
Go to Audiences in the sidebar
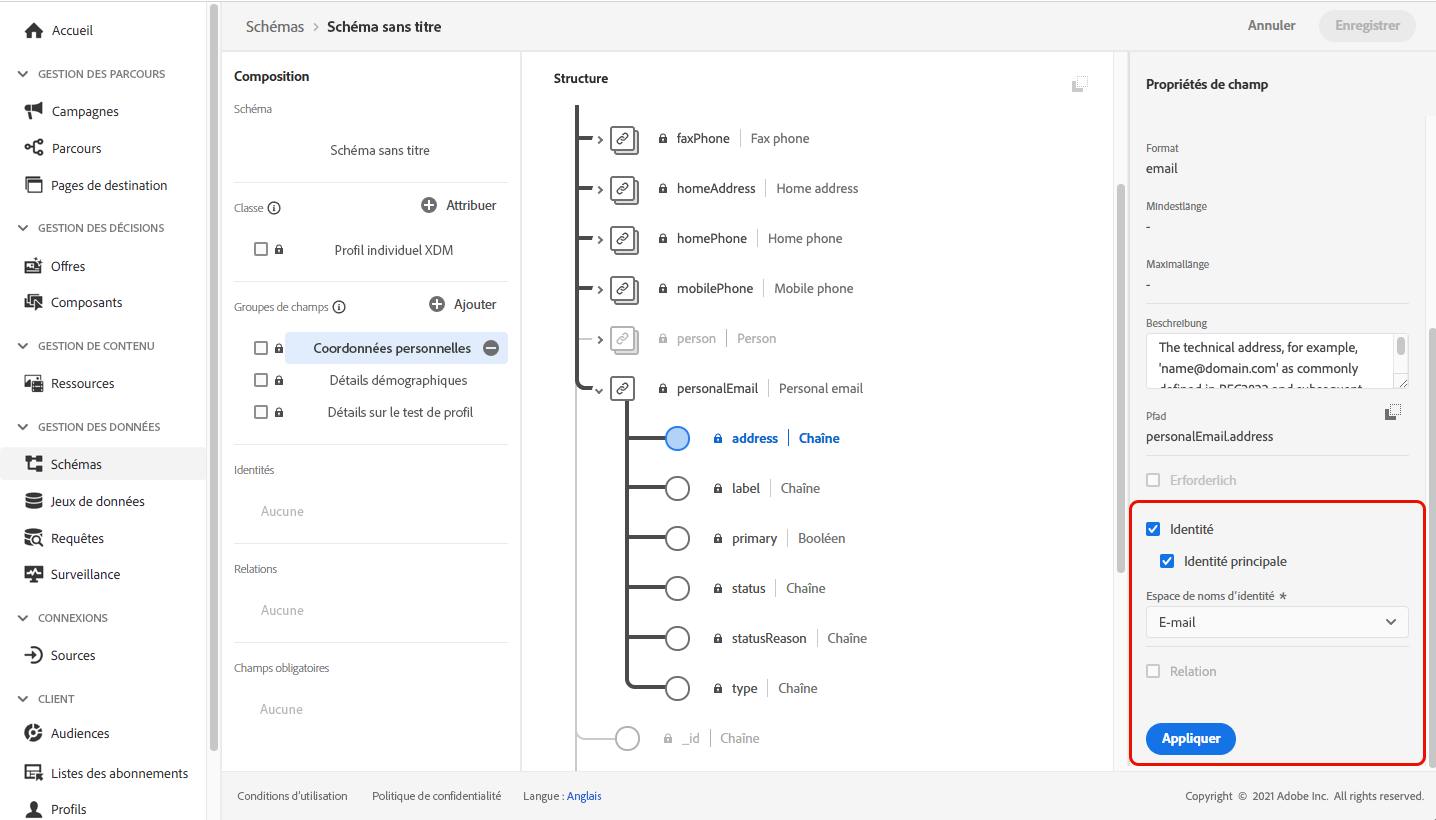point(80,733)
